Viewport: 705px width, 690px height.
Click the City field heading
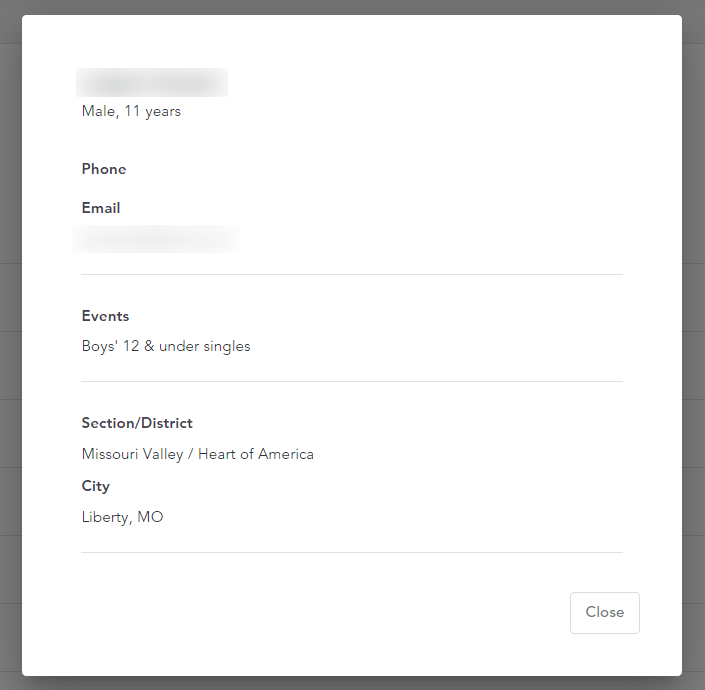pyautogui.click(x=96, y=486)
